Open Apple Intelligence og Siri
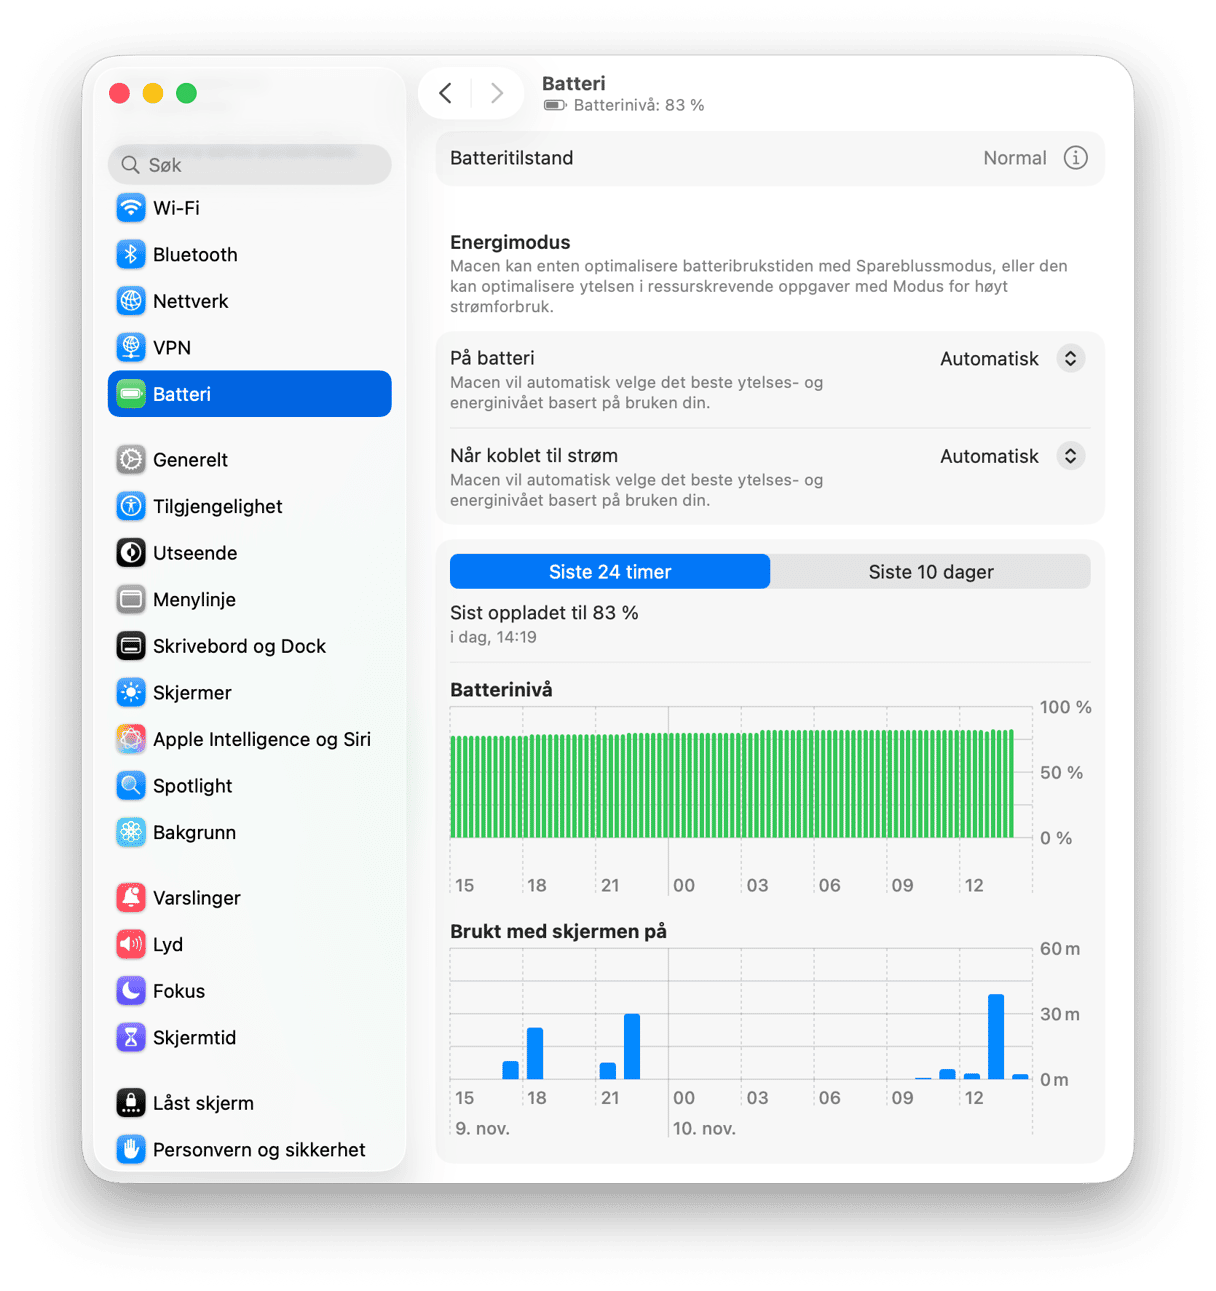Image resolution: width=1216 pixels, height=1291 pixels. coord(249,739)
